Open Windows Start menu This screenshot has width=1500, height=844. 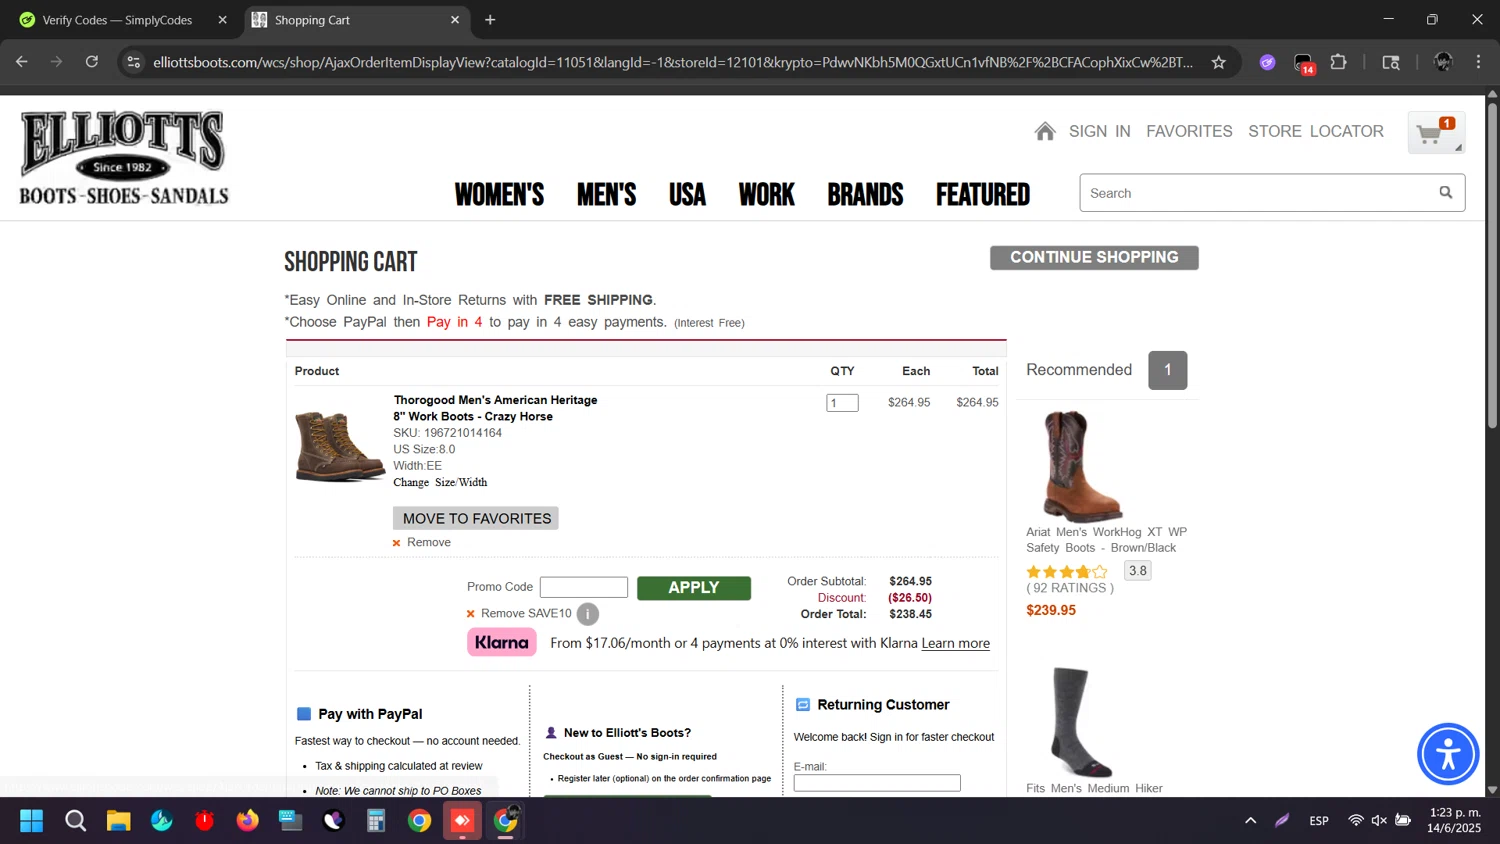coord(31,821)
